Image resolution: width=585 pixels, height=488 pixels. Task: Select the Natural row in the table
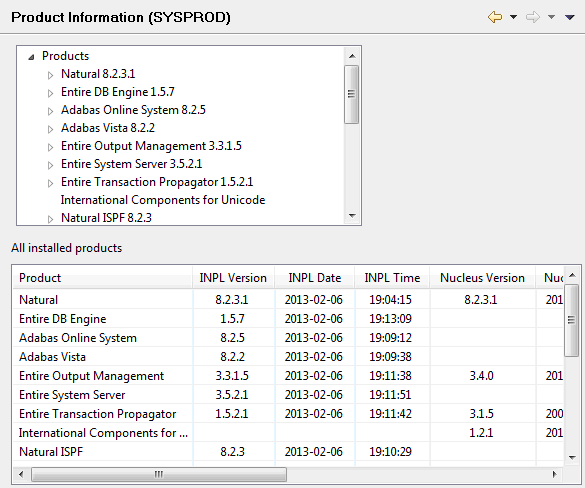(288, 300)
